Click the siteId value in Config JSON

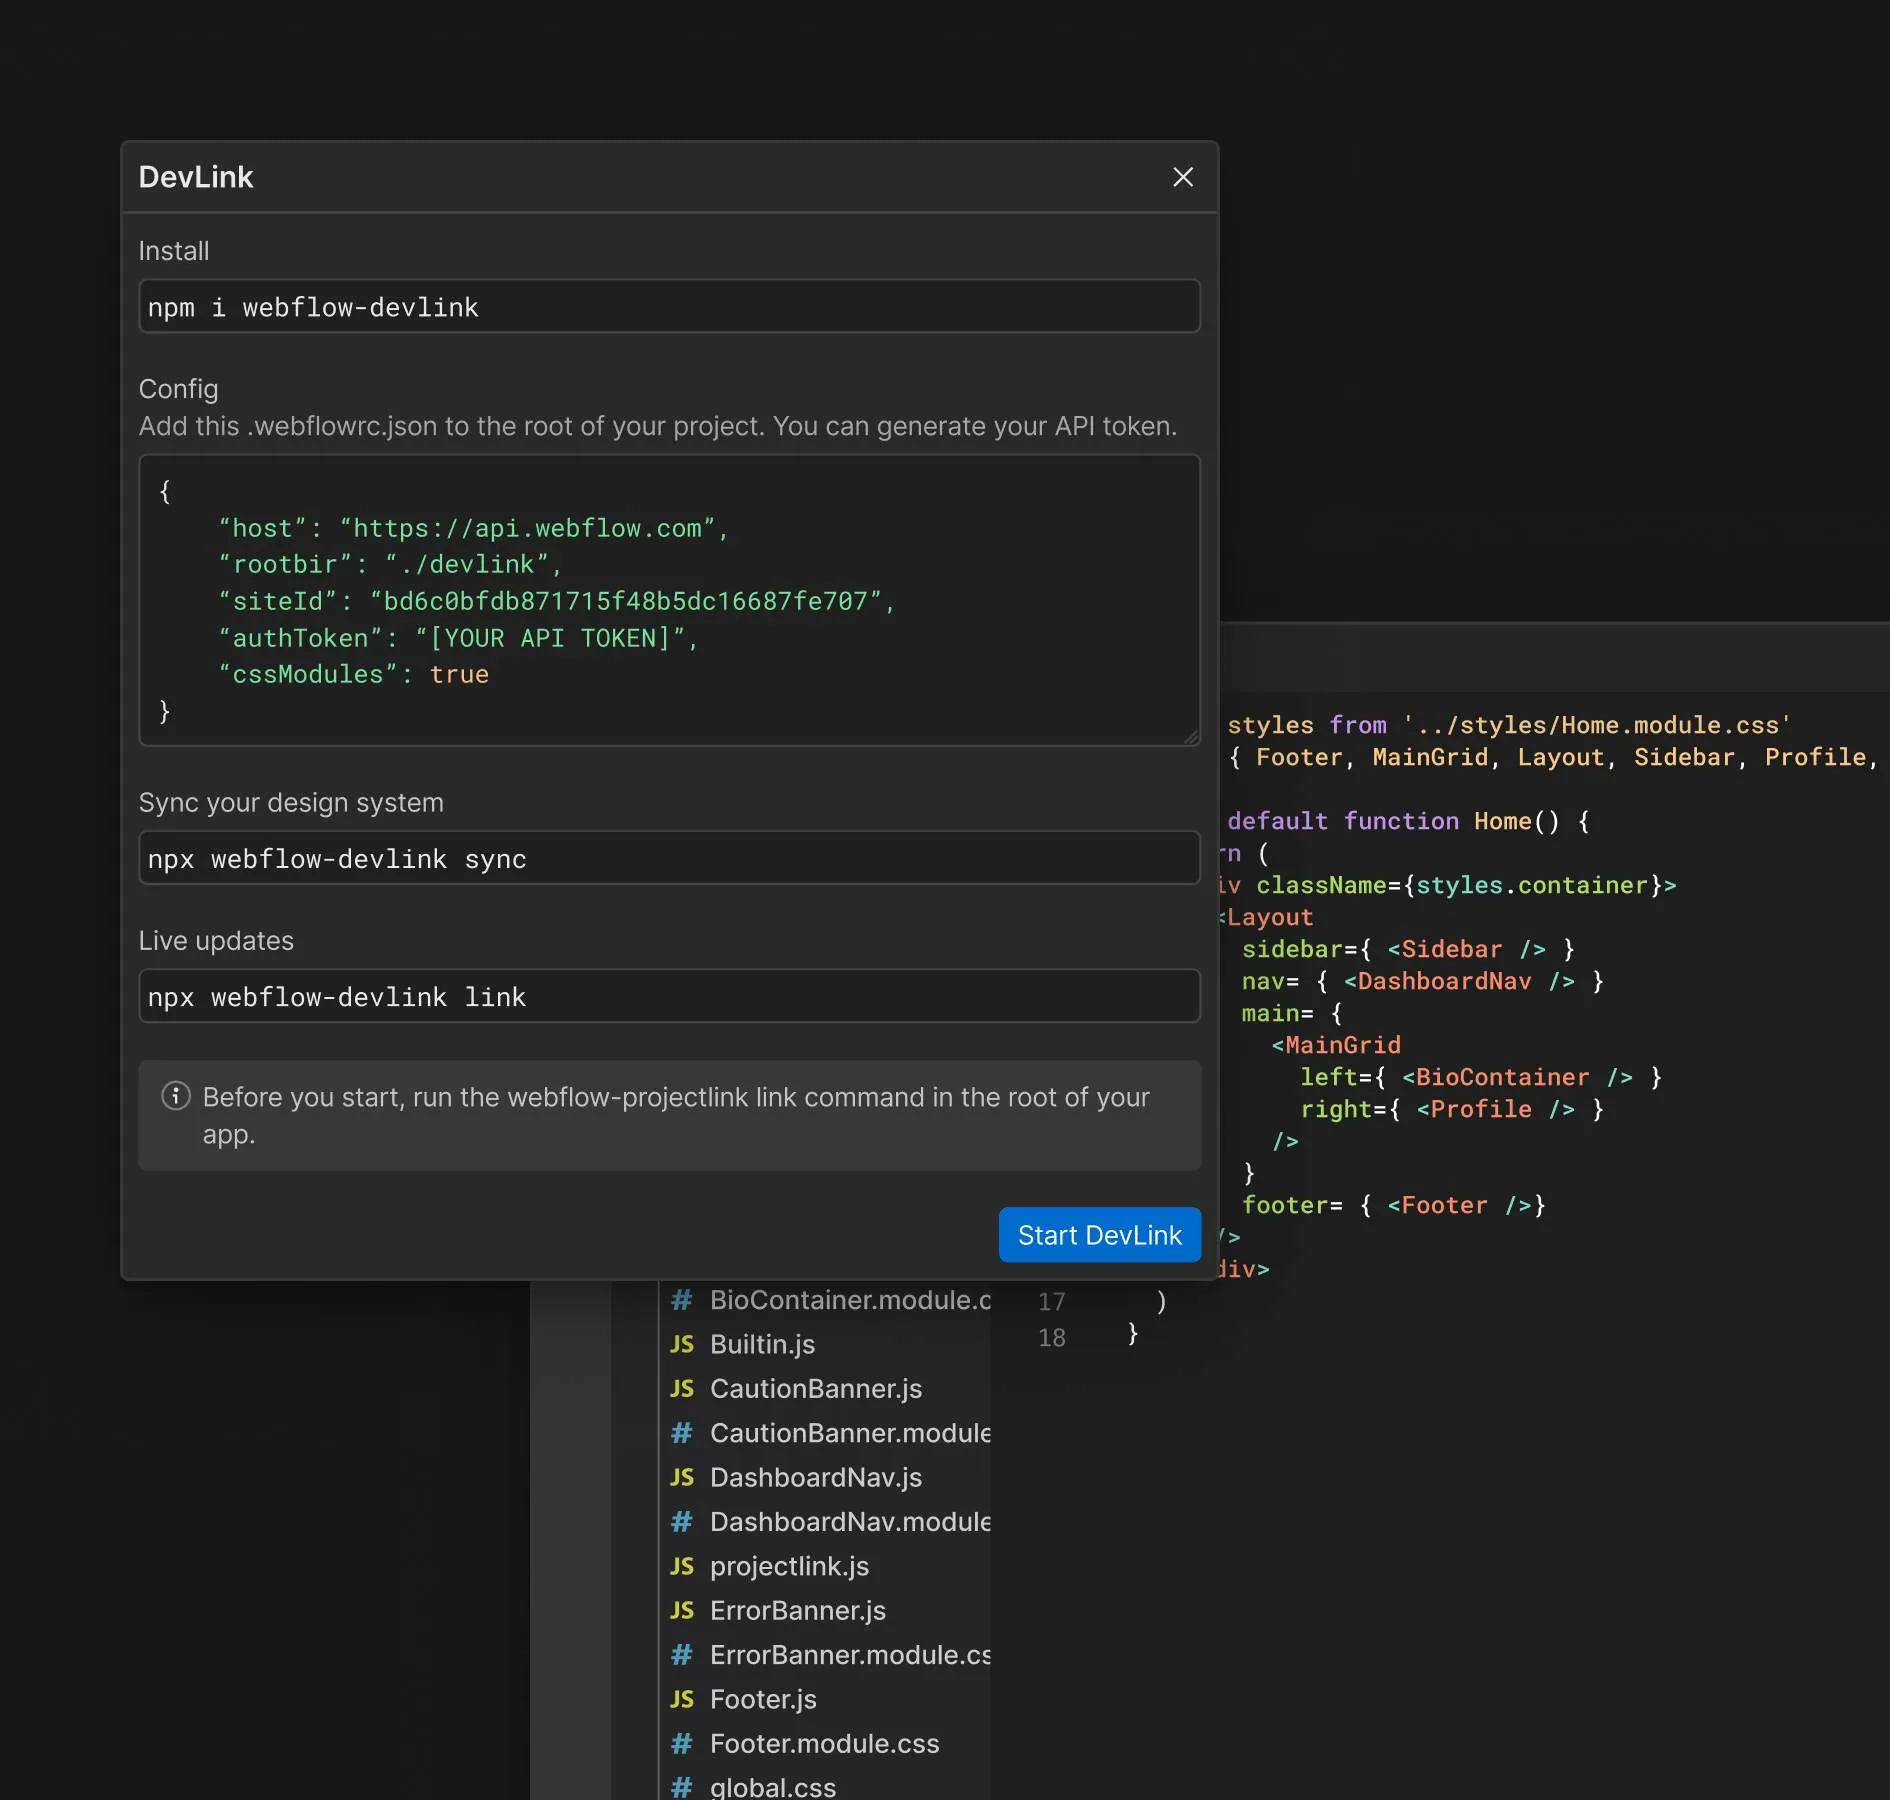(626, 601)
